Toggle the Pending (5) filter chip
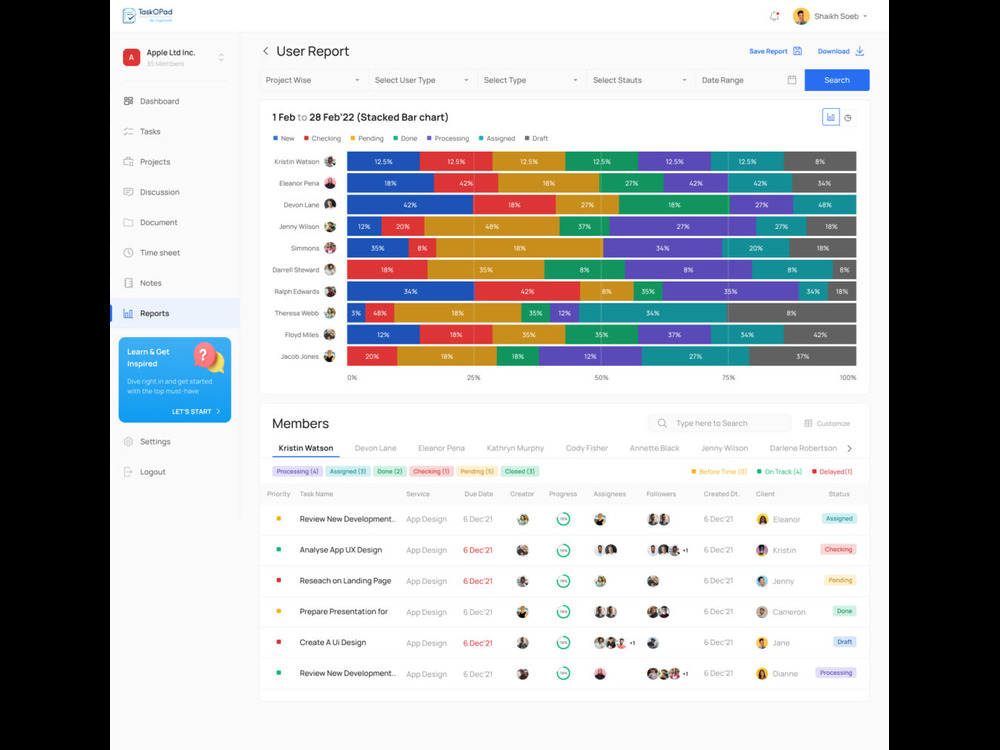1000x750 pixels. (x=476, y=471)
